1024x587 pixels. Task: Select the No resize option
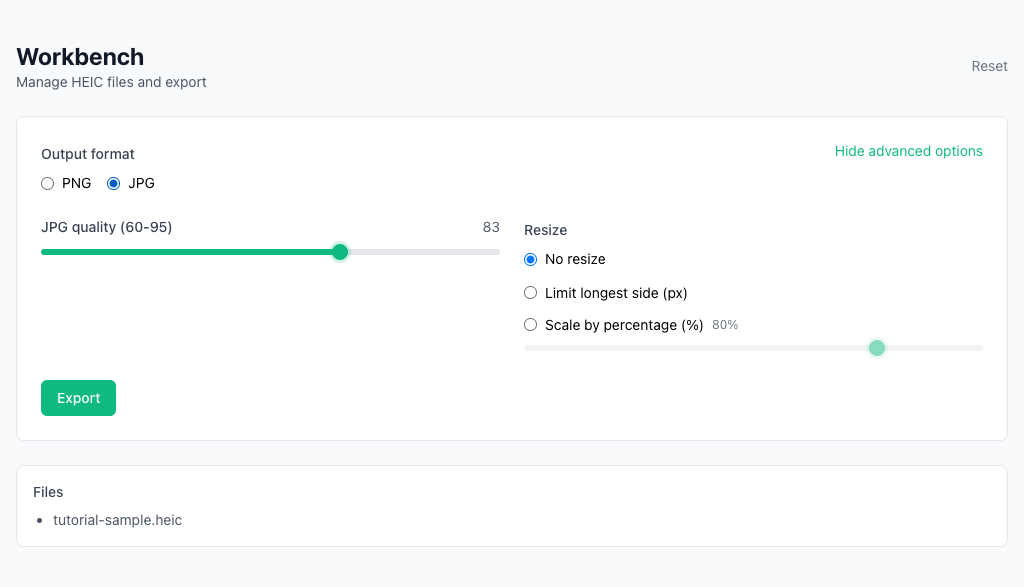531,260
